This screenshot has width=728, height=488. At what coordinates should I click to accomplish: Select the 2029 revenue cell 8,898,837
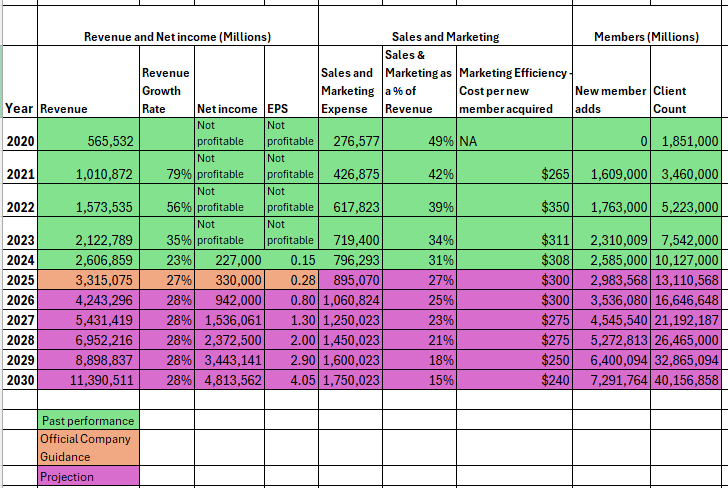tap(88, 360)
